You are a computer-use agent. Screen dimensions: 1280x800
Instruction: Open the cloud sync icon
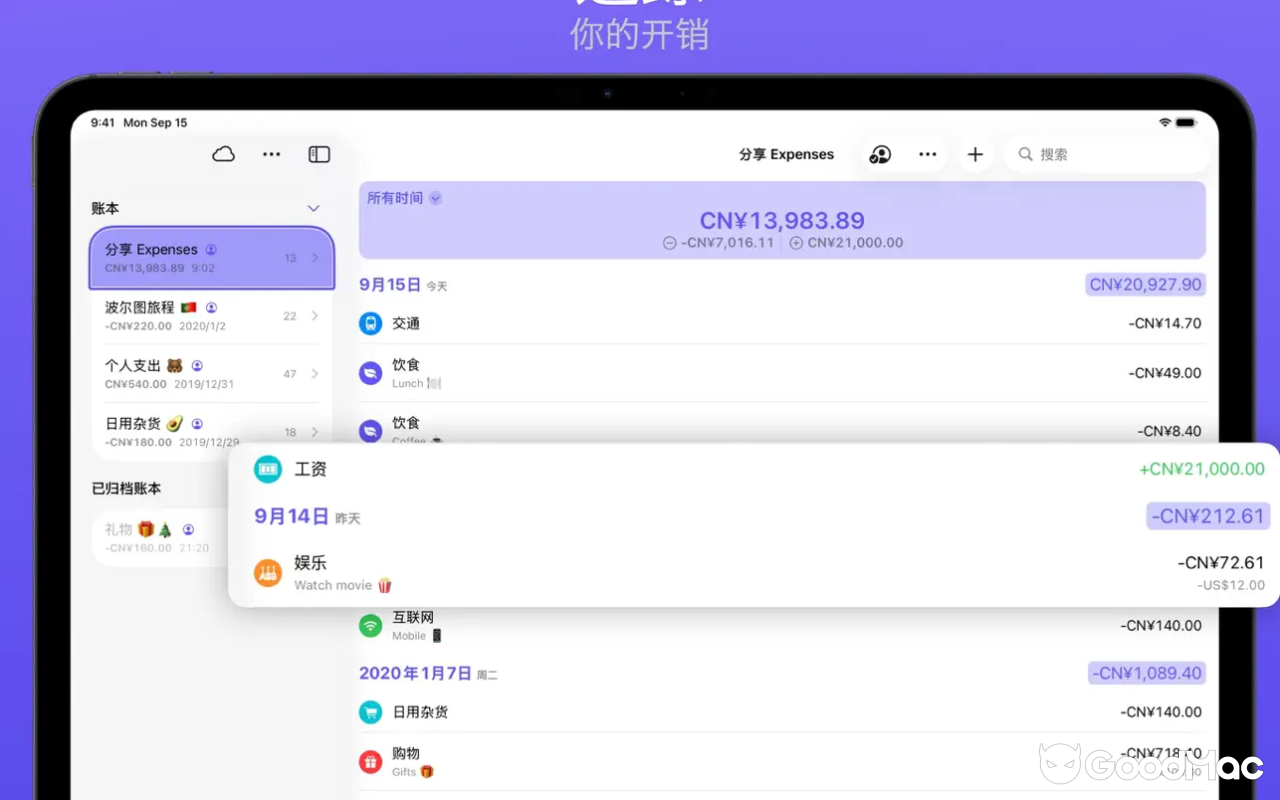pos(222,154)
